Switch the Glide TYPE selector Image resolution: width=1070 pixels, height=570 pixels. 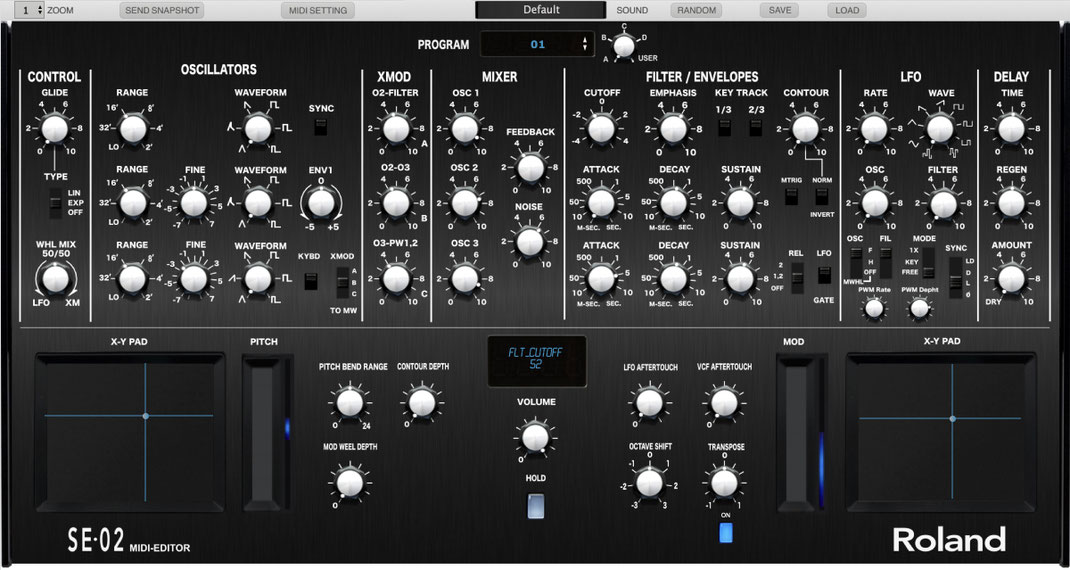point(56,203)
